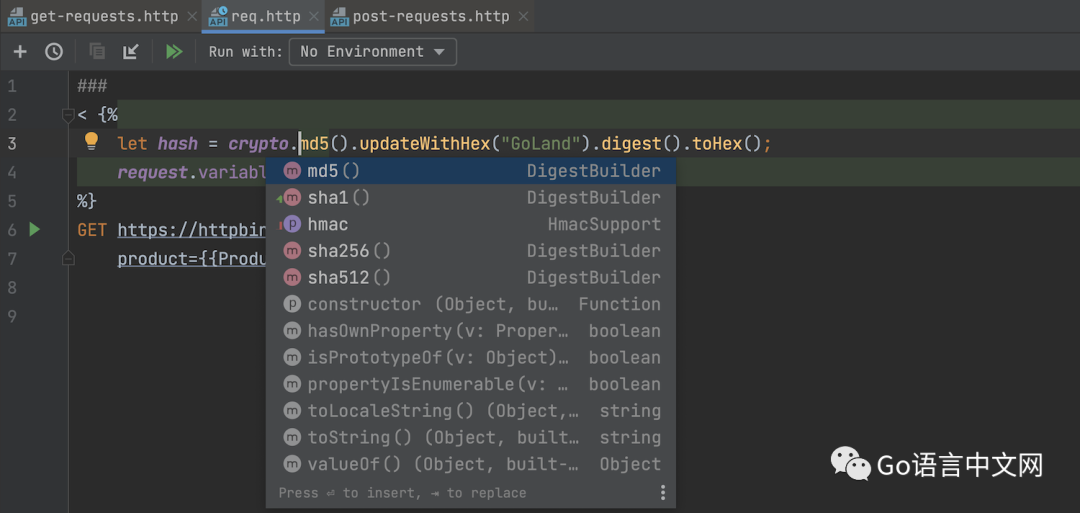
Task: Open the request history clock icon
Action: (x=54, y=52)
